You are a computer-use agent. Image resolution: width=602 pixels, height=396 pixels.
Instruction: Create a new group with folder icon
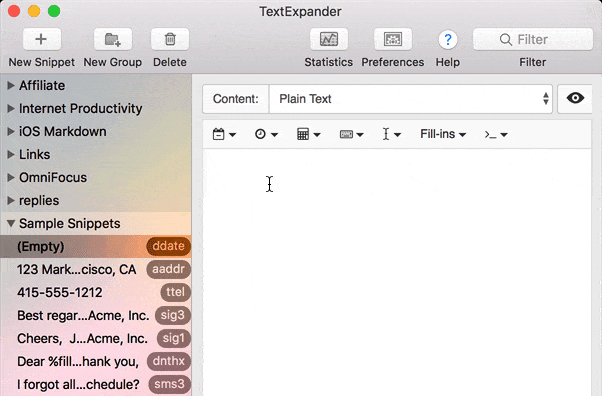113,39
